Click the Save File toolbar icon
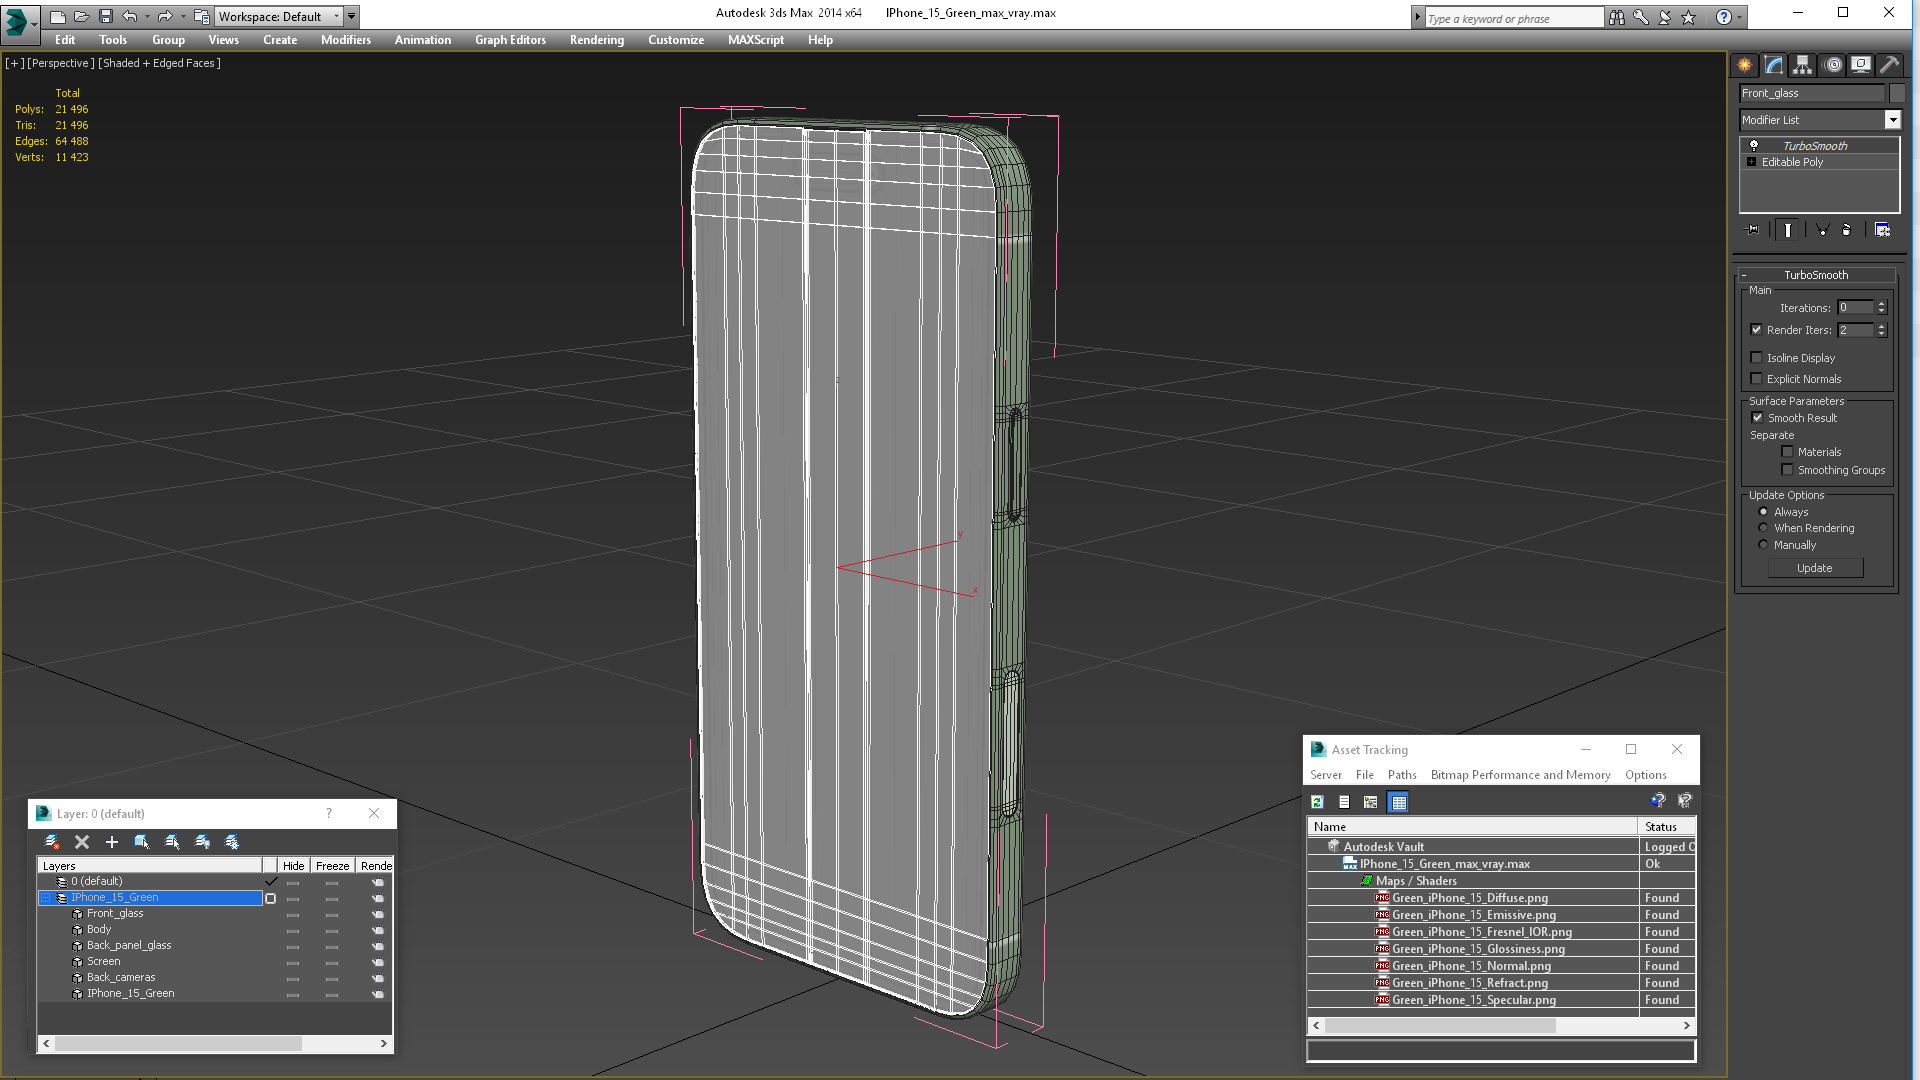The width and height of the screenshot is (1920, 1080). click(105, 16)
